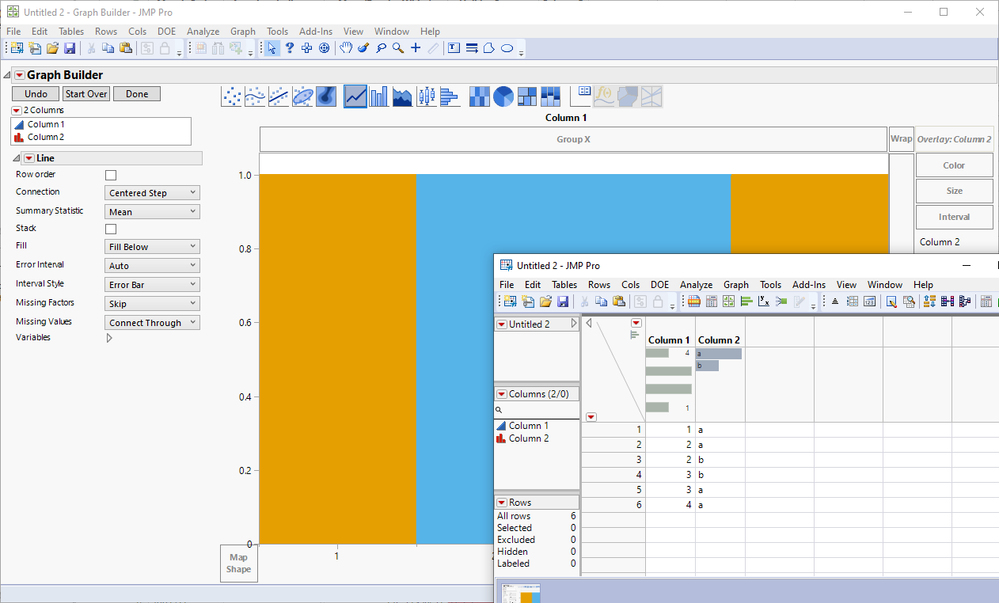Screen dimensions: 999x603
Task: Click the columns search field in data table
Action: click(x=537, y=410)
